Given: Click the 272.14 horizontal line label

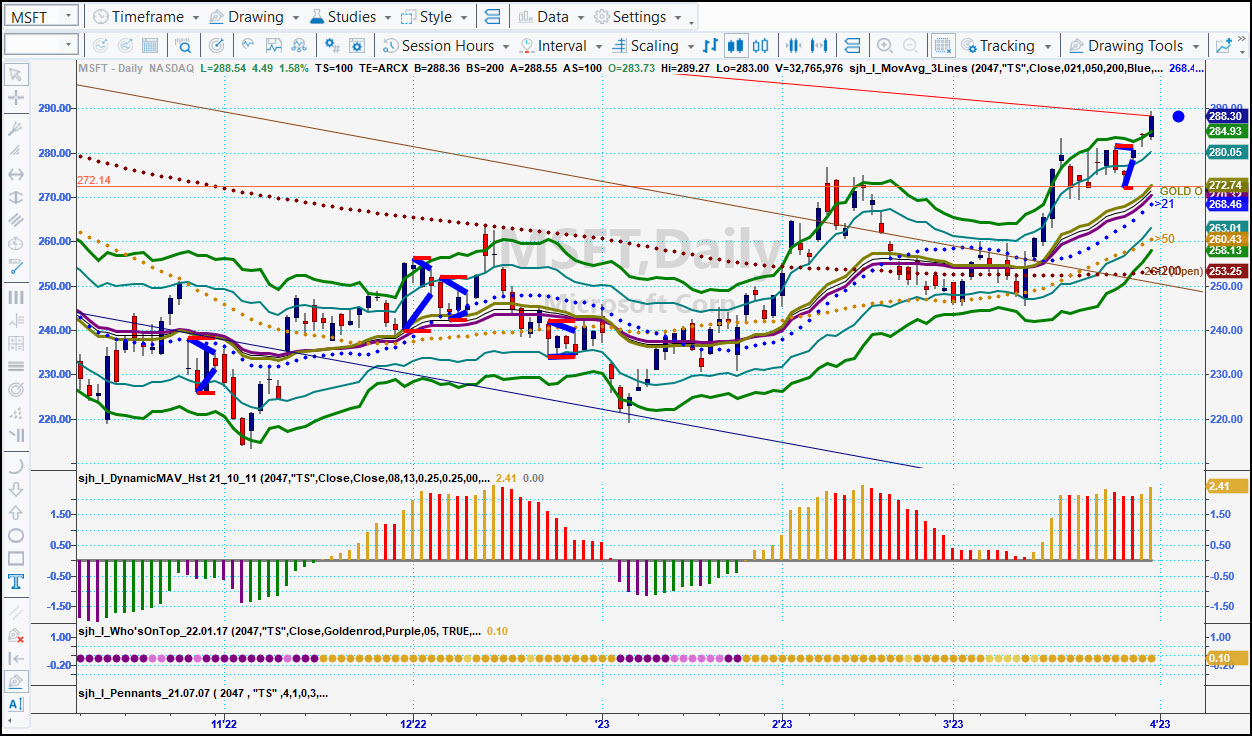Looking at the screenshot, I should [x=92, y=180].
